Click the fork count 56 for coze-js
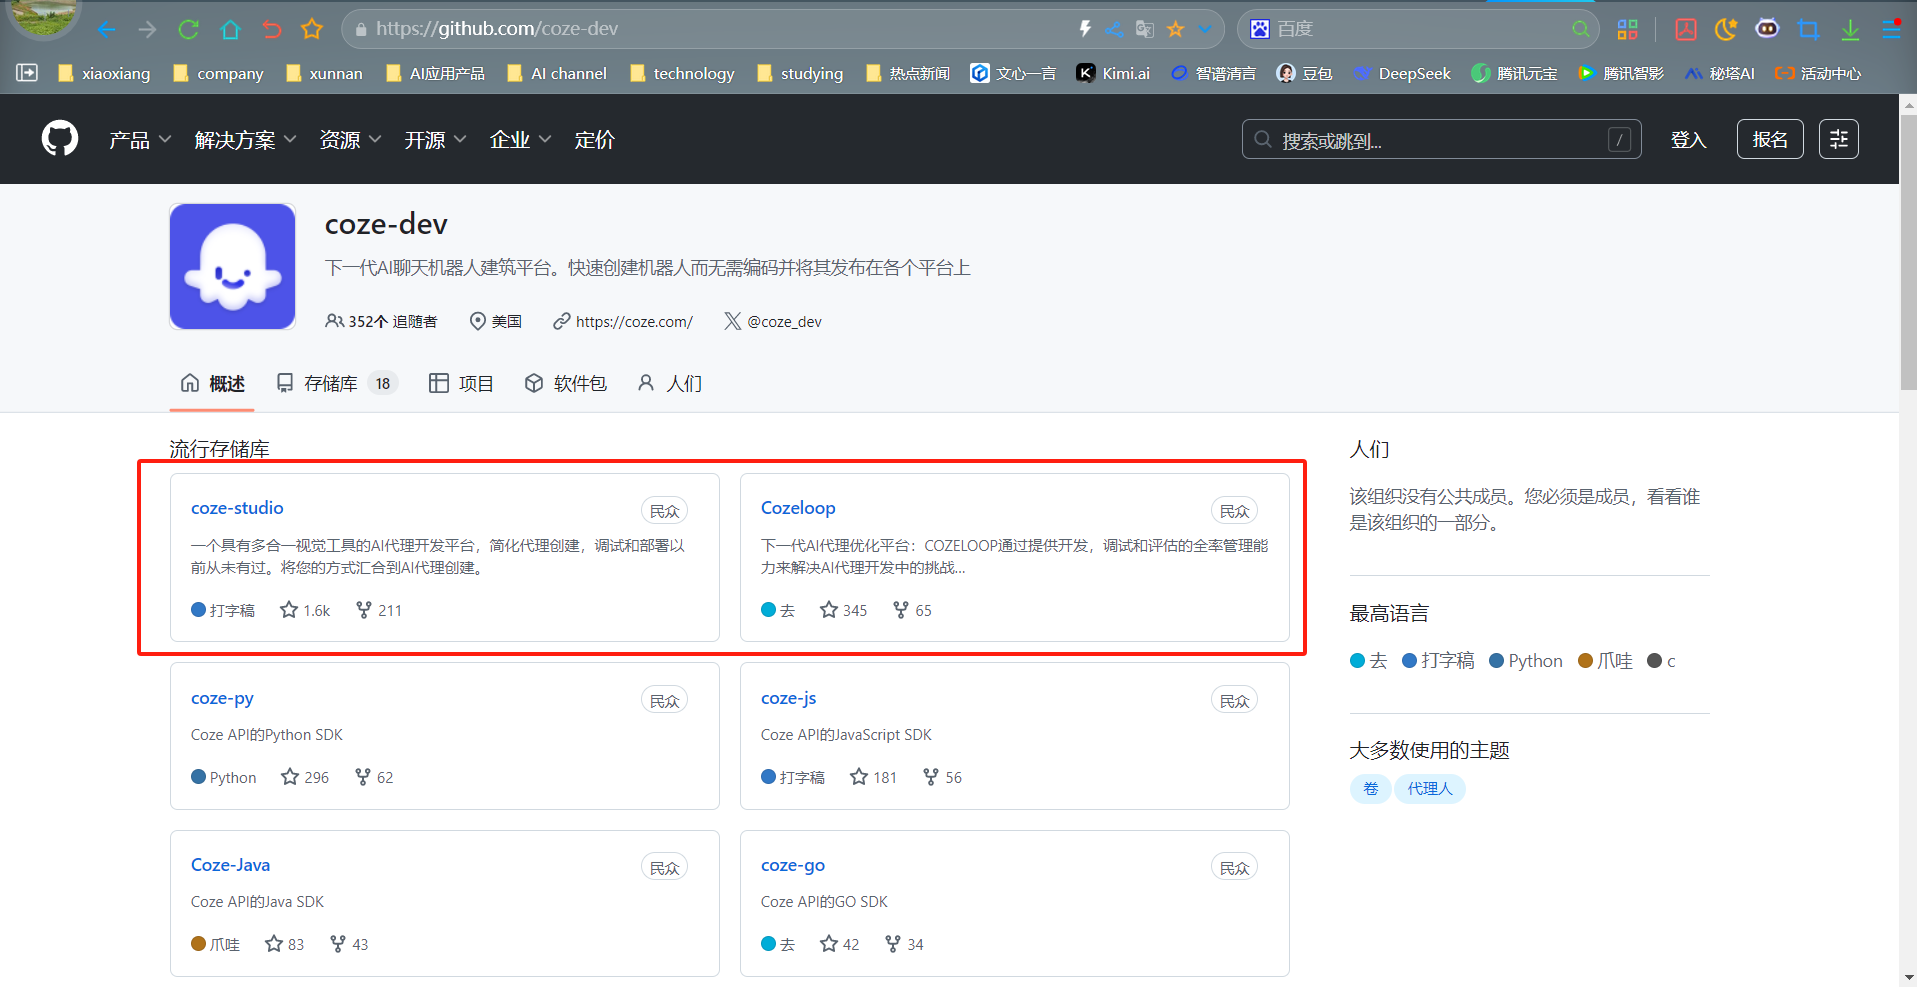 point(942,777)
